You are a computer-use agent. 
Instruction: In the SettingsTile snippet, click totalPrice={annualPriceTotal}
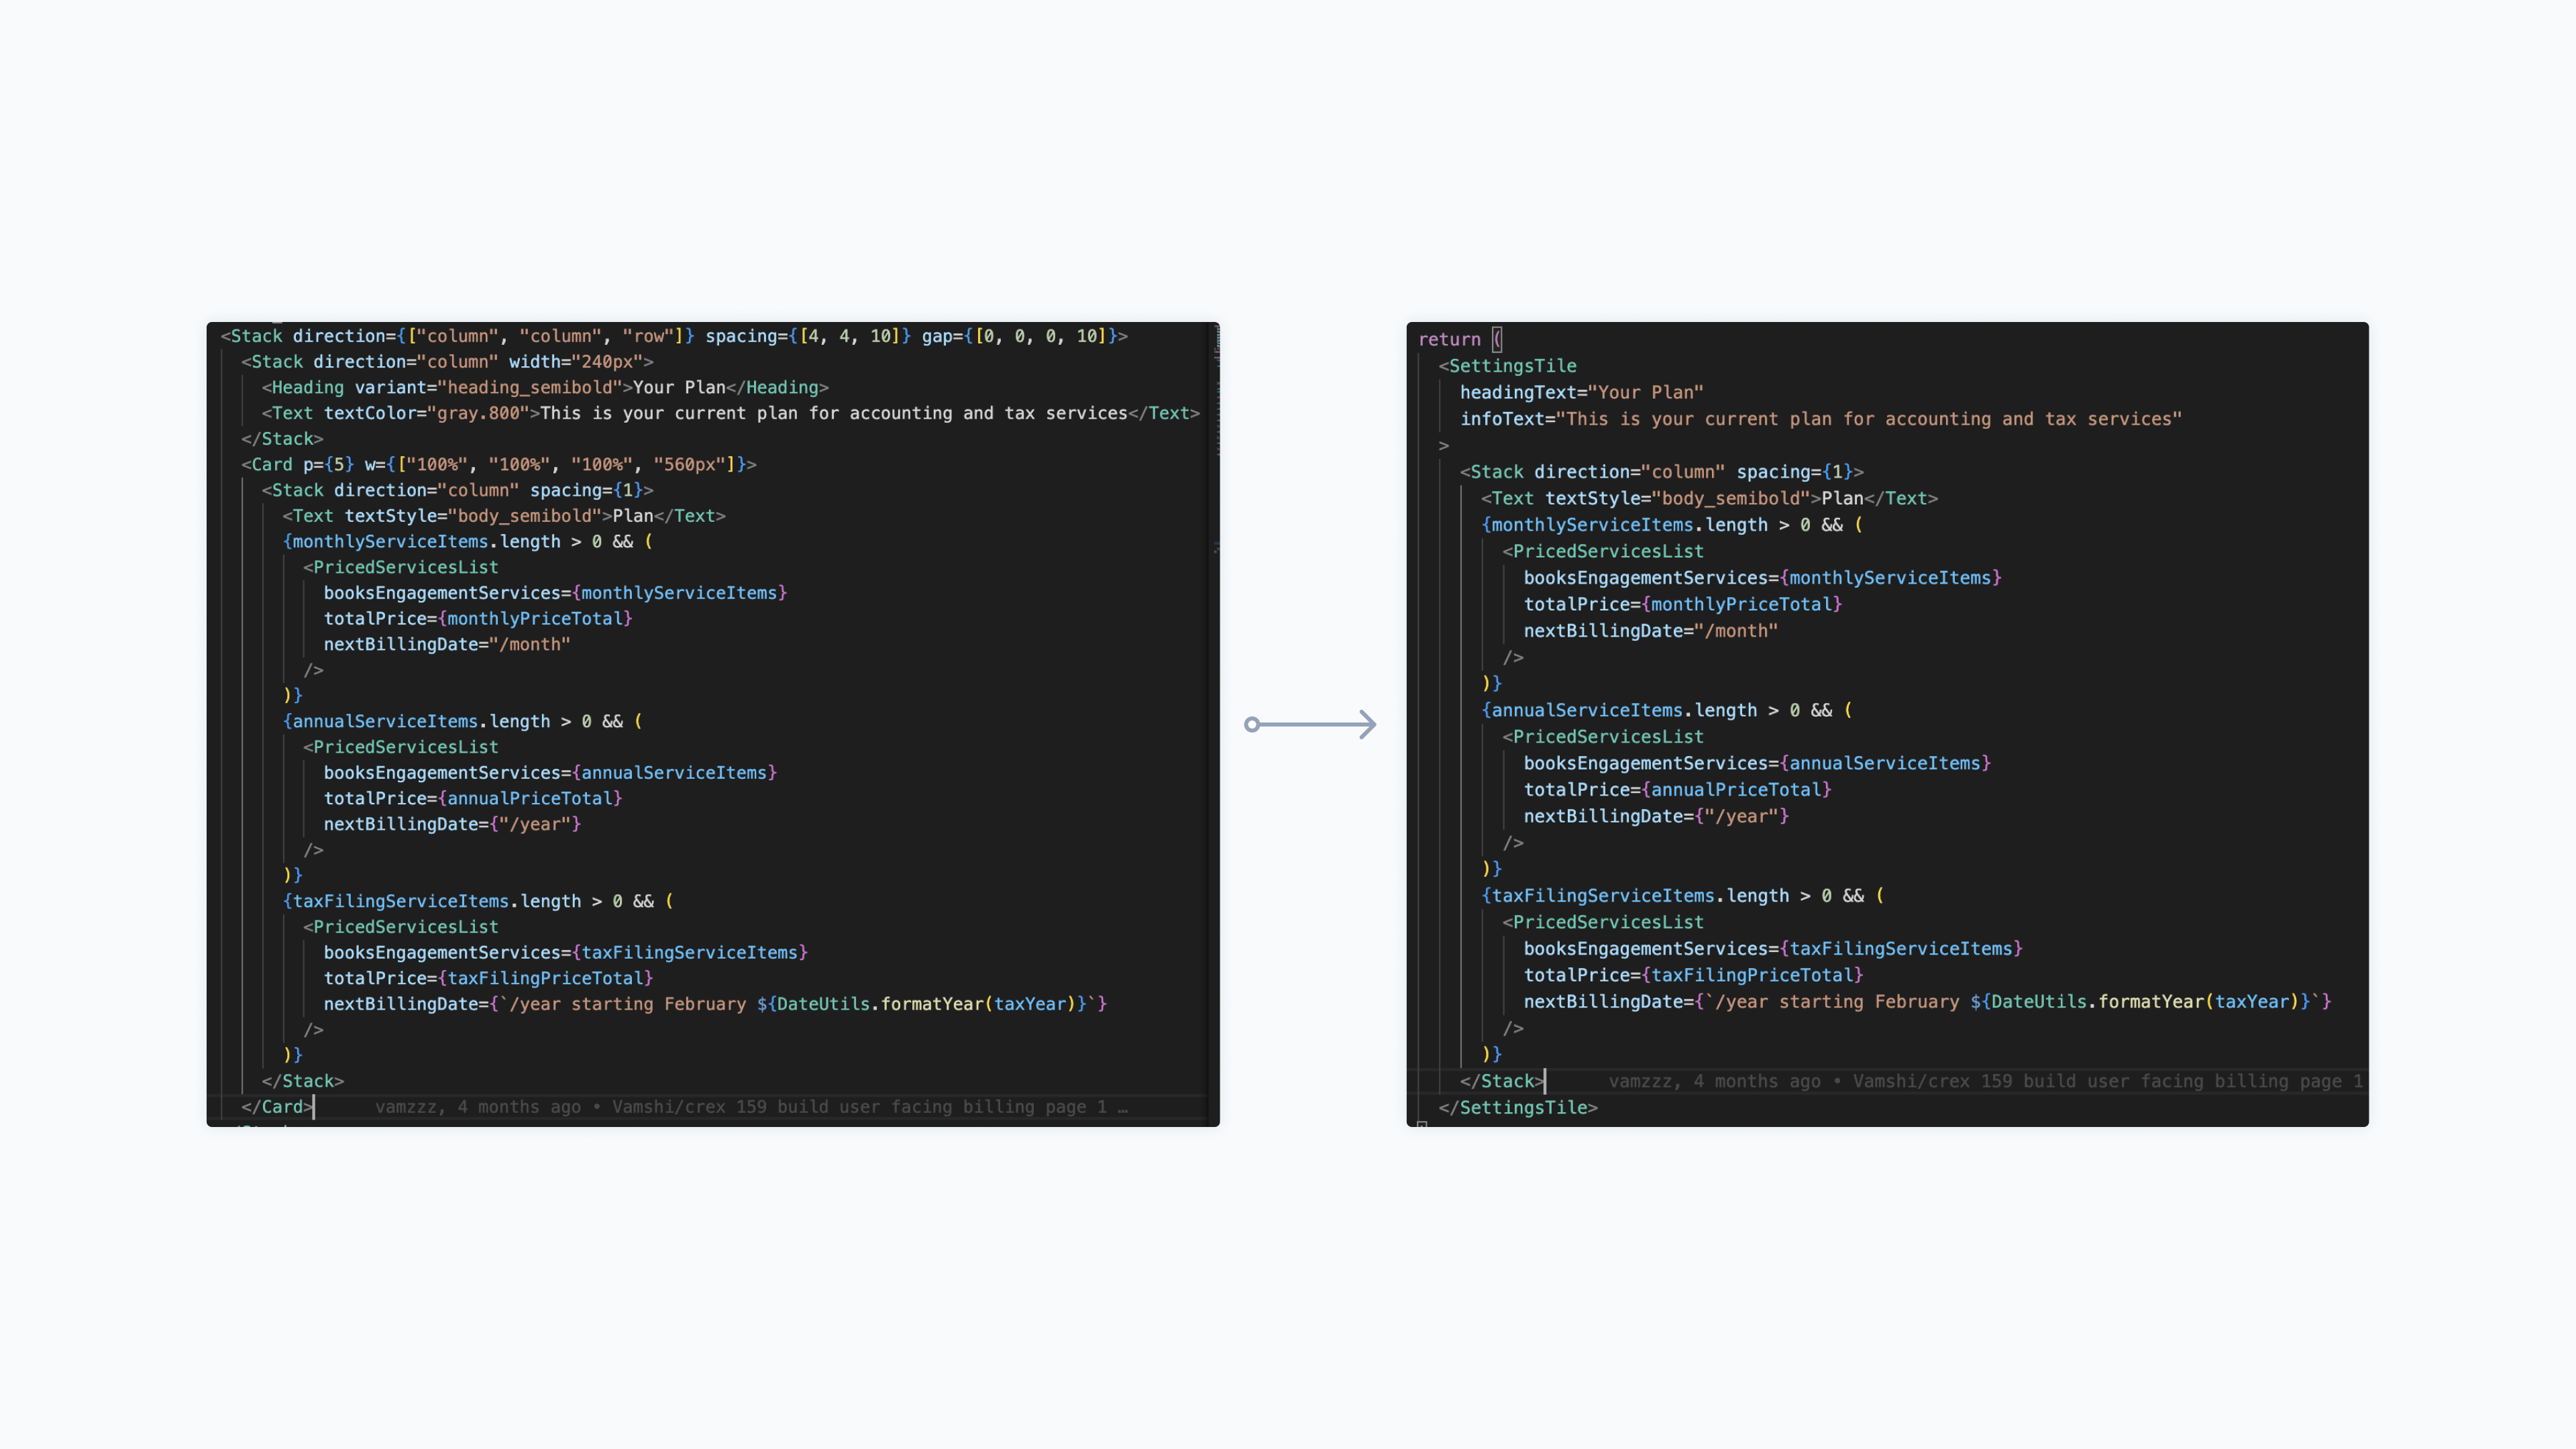[1678, 790]
